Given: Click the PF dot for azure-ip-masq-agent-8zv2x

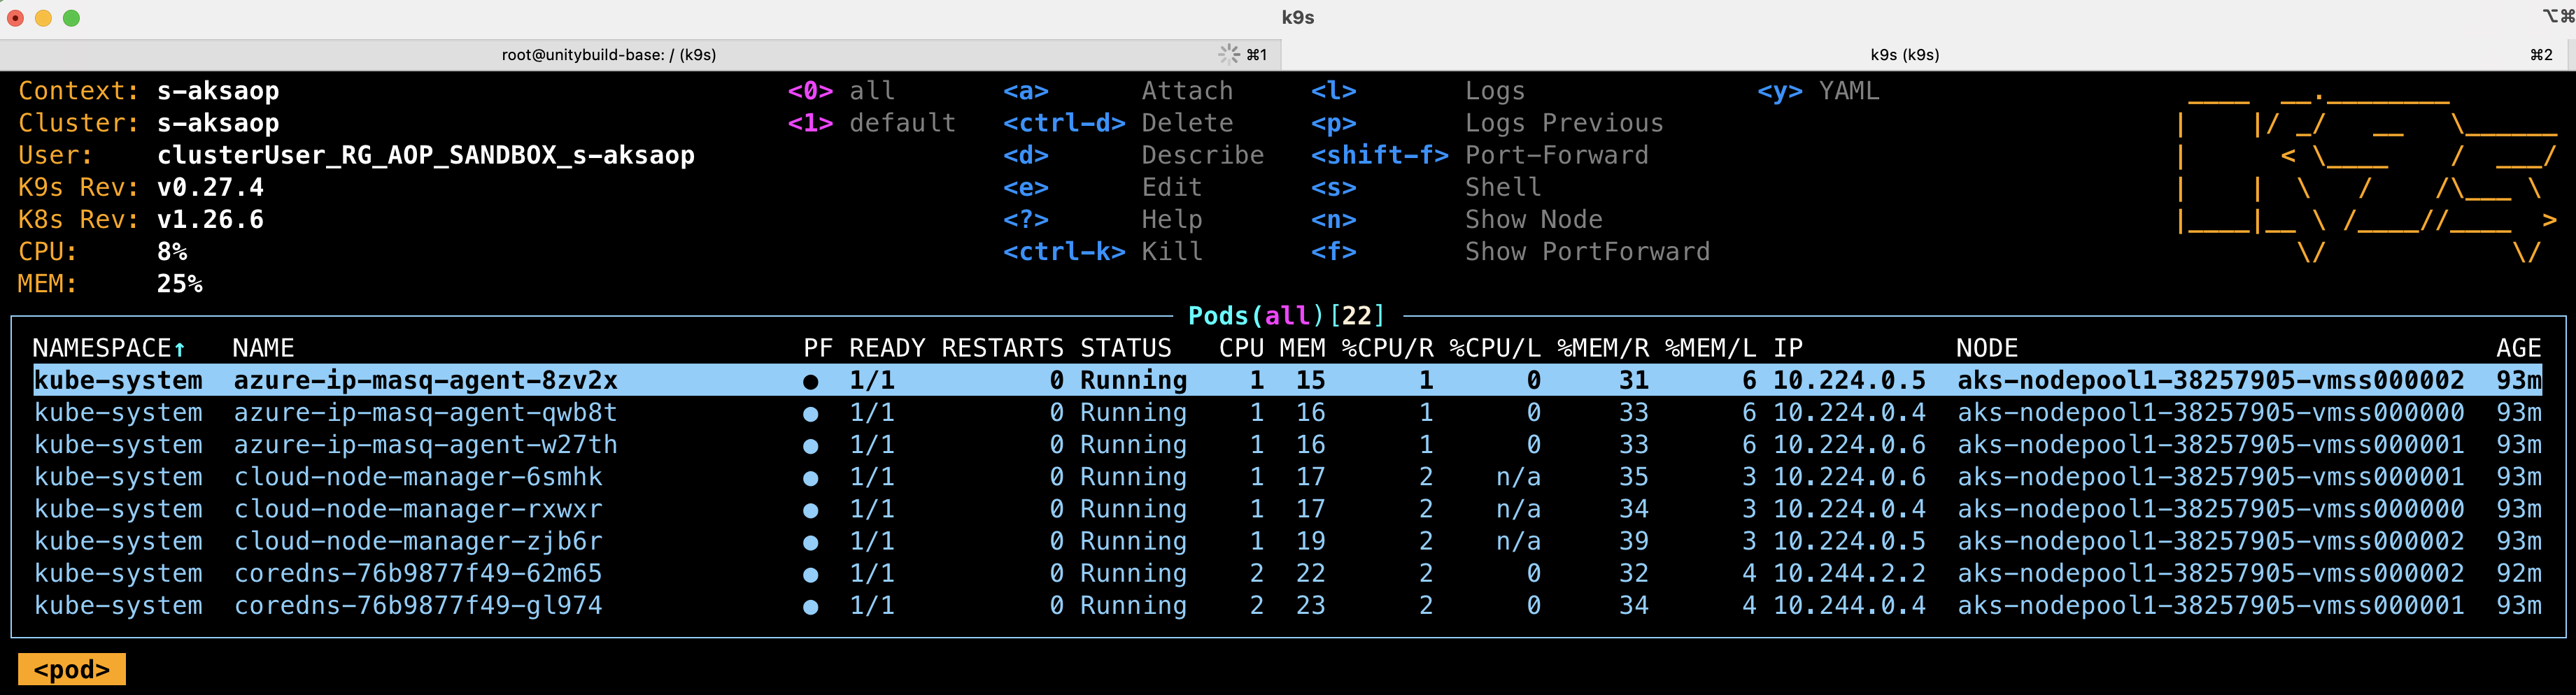Looking at the screenshot, I should coord(810,381).
